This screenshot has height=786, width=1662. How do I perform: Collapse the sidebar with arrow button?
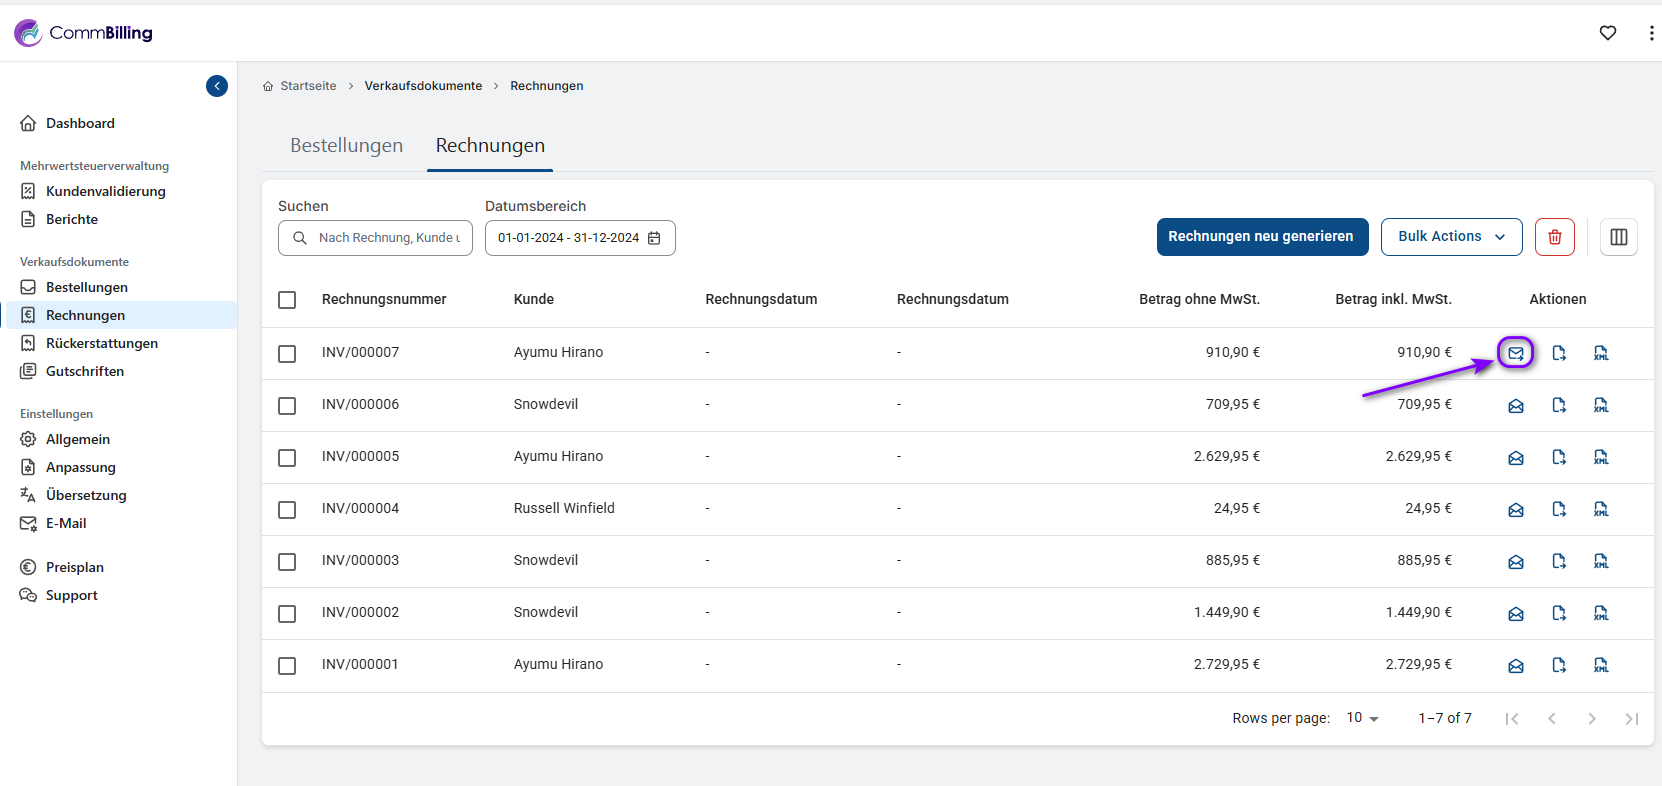coord(217,86)
